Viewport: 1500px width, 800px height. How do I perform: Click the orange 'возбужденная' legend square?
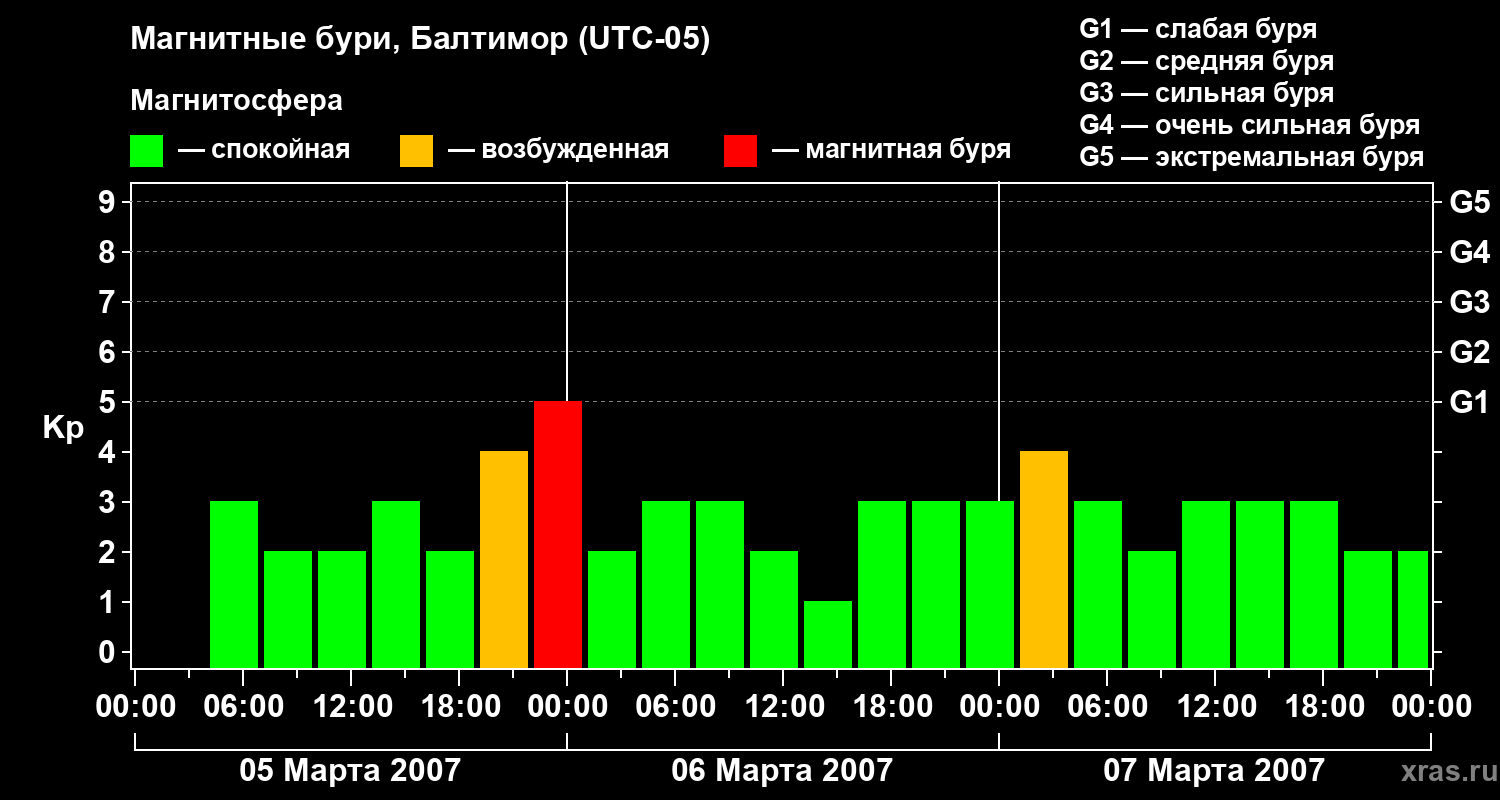point(417,151)
